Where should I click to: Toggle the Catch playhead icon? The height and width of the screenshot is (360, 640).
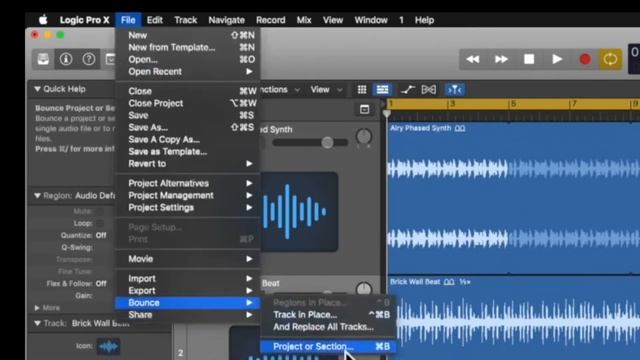tap(455, 89)
